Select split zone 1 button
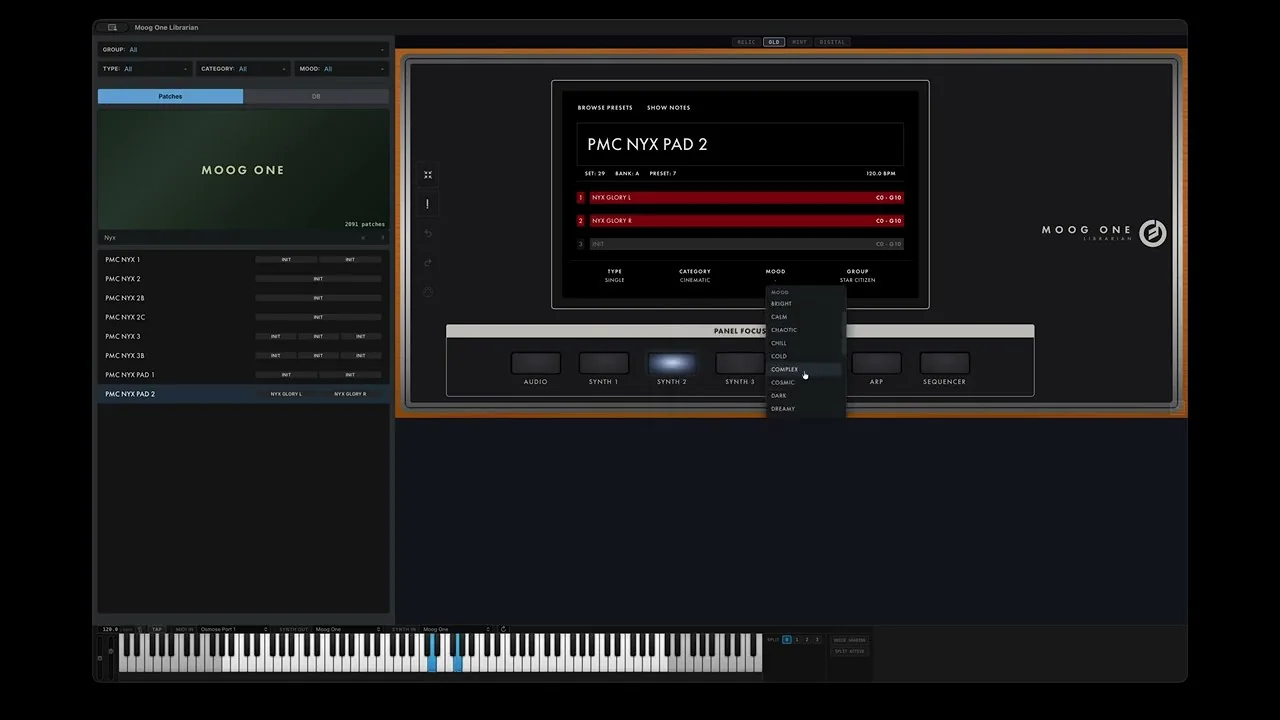Screen dimensions: 1280x720 [x=796, y=640]
